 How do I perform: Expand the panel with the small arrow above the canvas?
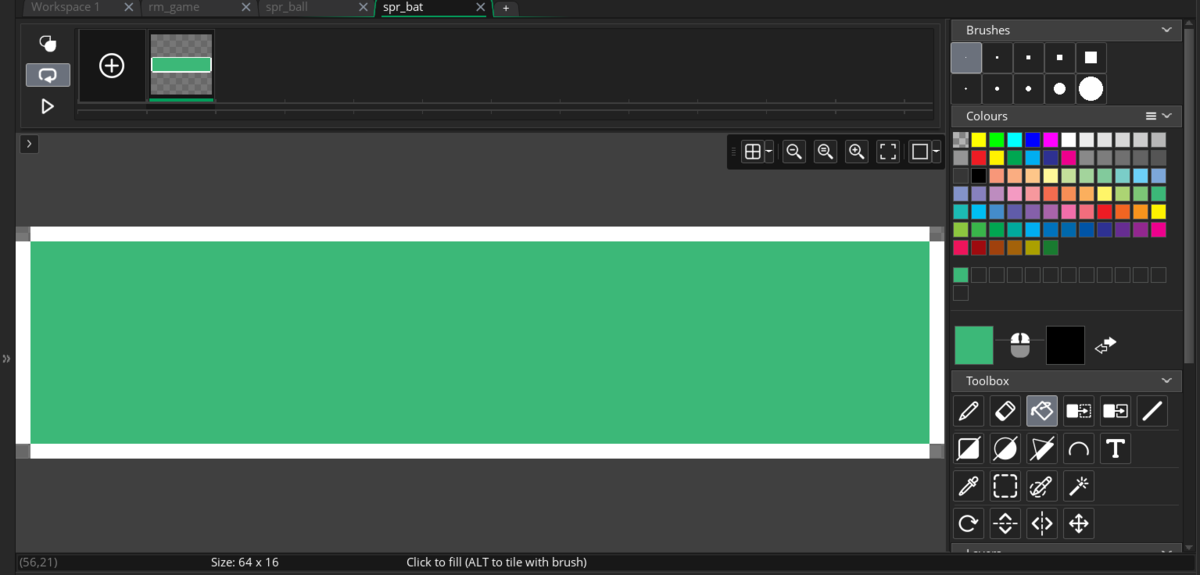click(29, 144)
